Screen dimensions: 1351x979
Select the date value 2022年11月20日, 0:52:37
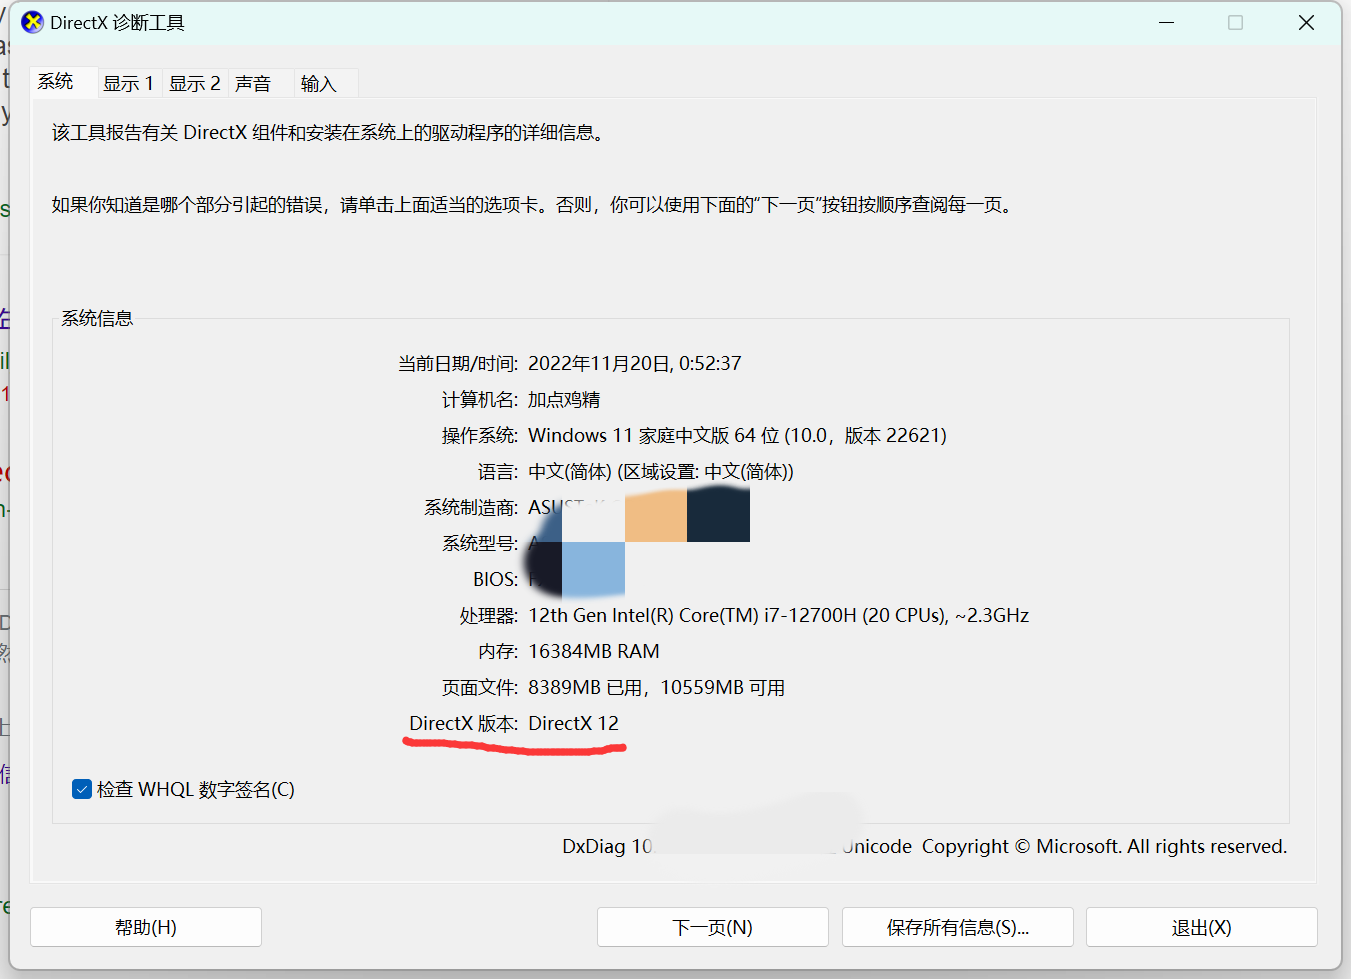pos(635,363)
